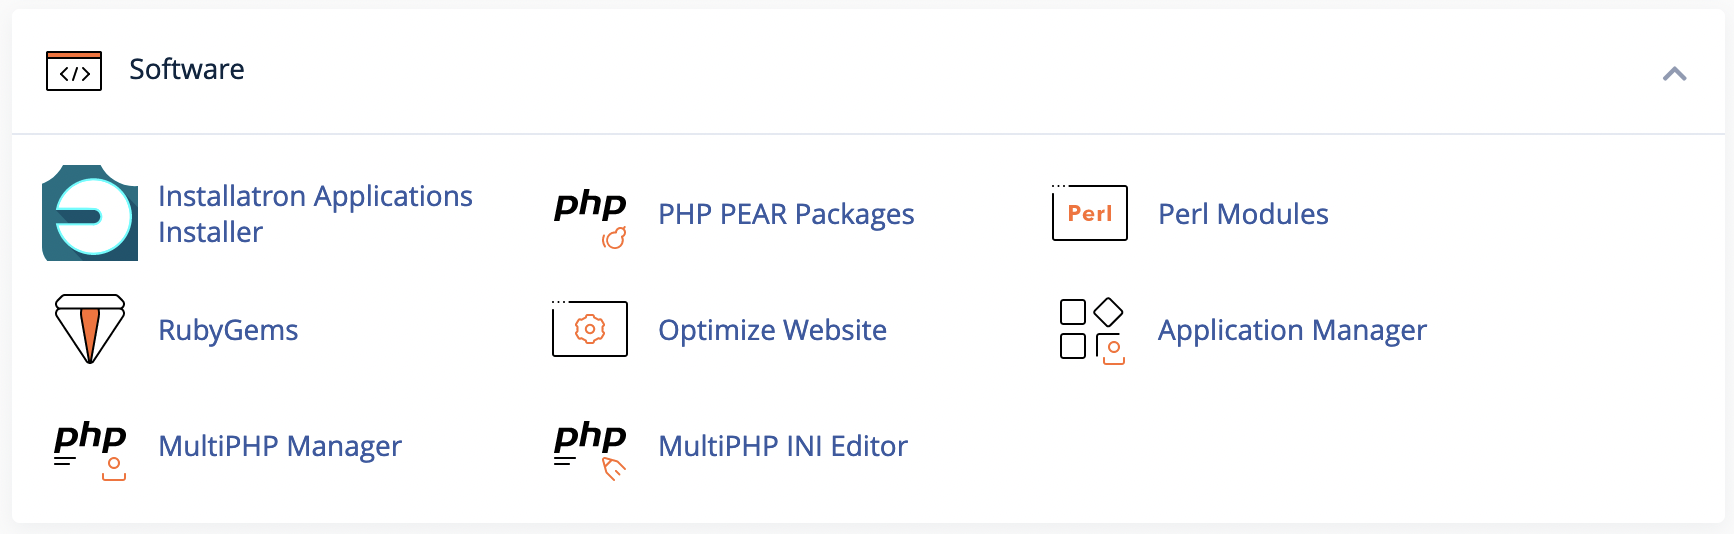
Task: Click the Application Manager squares icon
Action: pyautogui.click(x=1091, y=331)
